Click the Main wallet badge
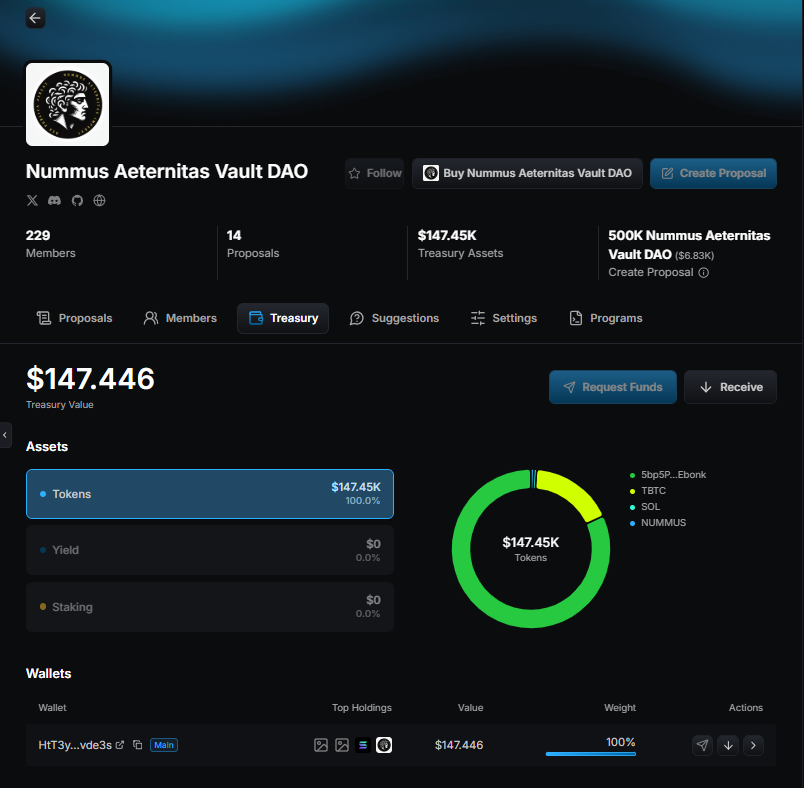 164,745
